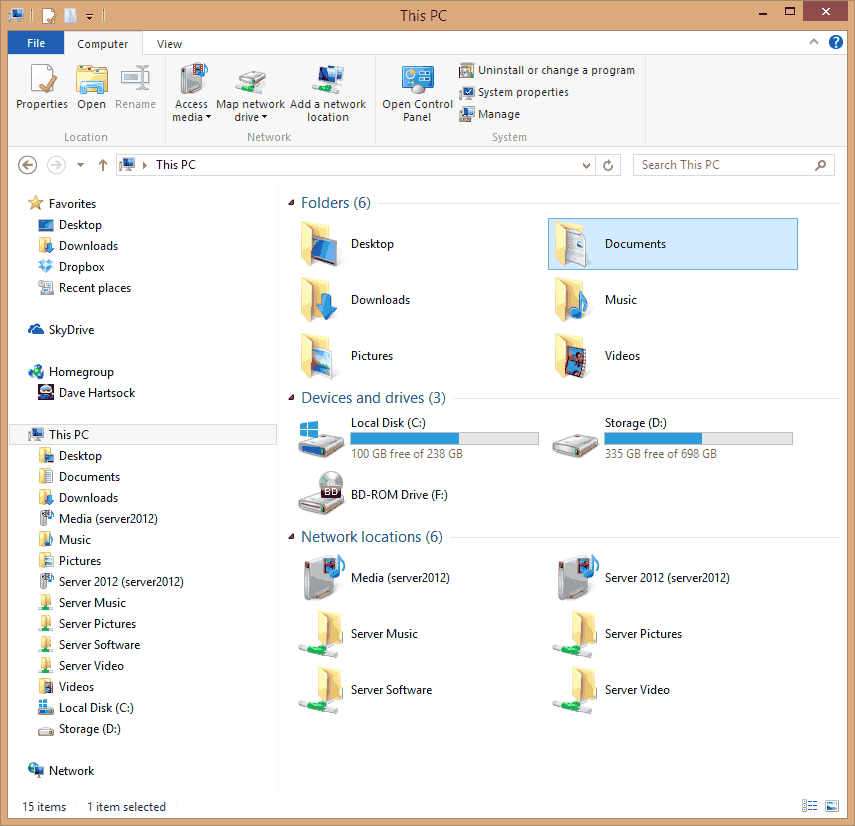Click the address bar This PC path
This screenshot has height=826, width=855.
[176, 165]
